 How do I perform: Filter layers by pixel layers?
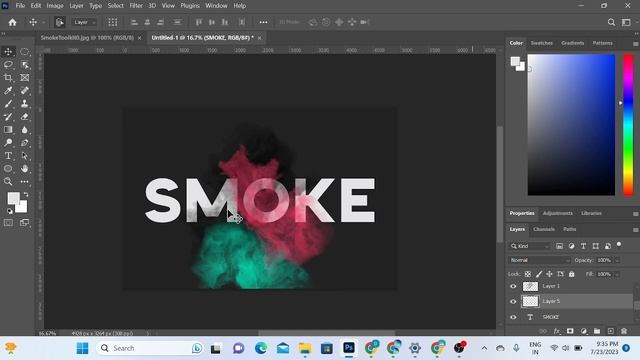pyautogui.click(x=559, y=246)
